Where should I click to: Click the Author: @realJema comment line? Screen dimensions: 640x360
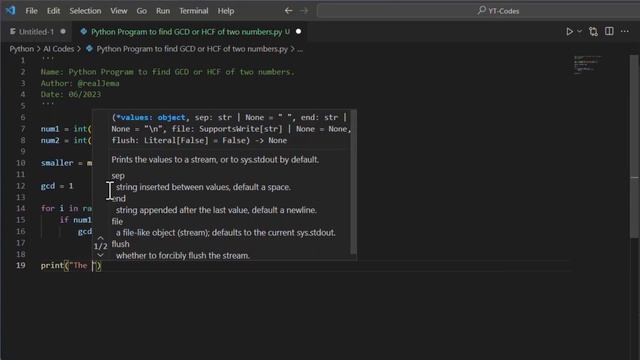(80, 83)
